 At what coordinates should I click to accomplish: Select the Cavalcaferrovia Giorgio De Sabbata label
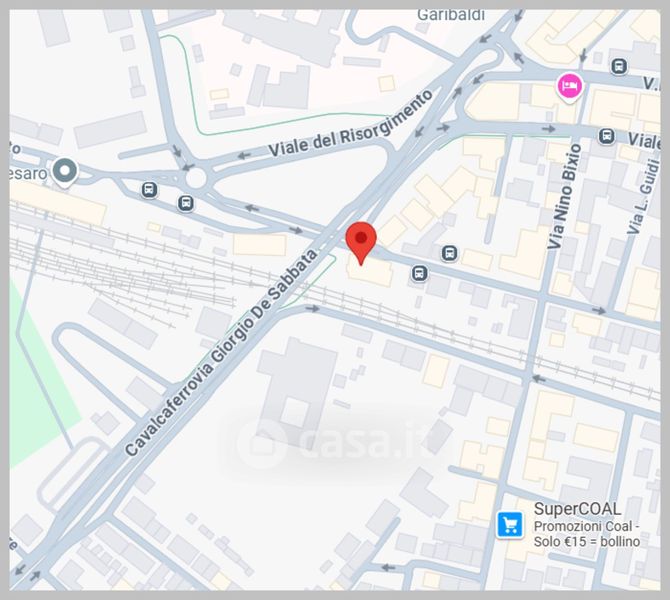221,352
